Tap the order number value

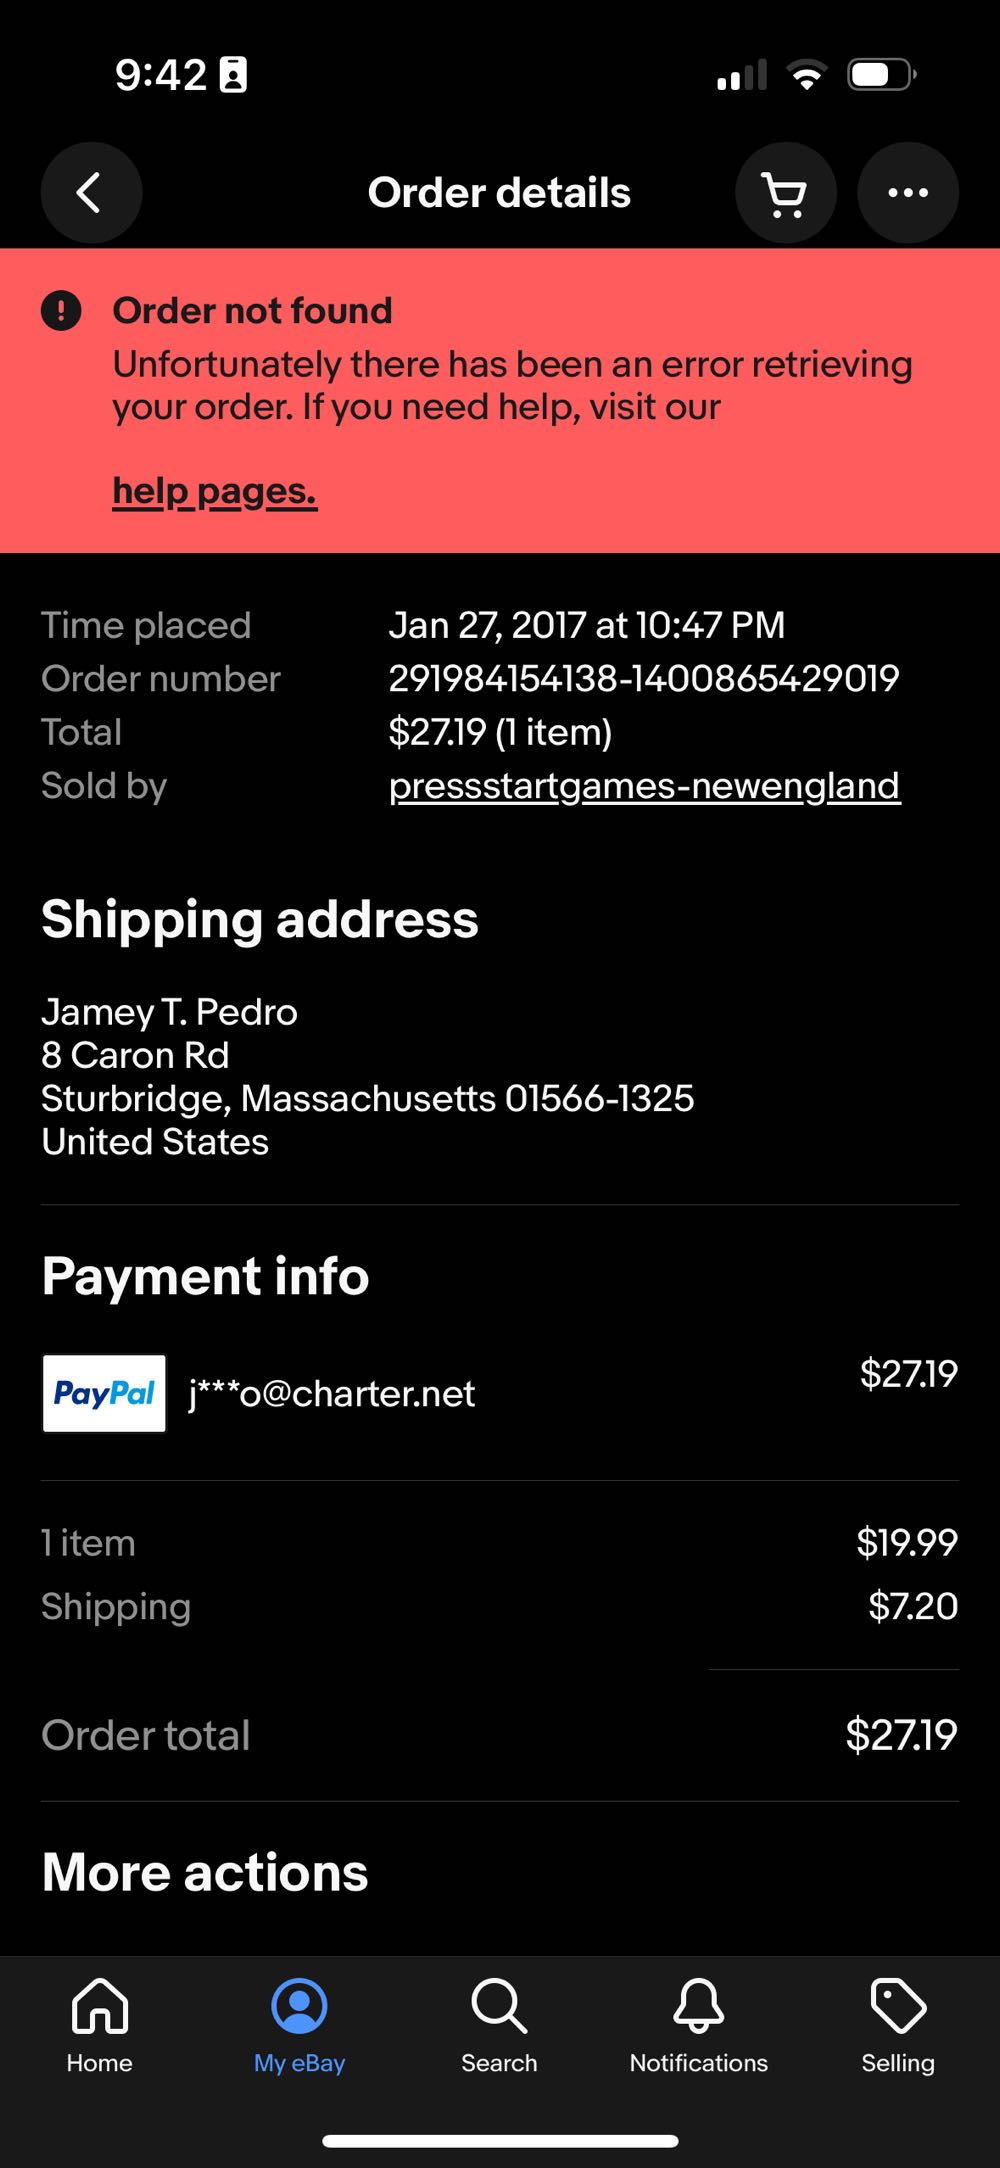tap(643, 679)
